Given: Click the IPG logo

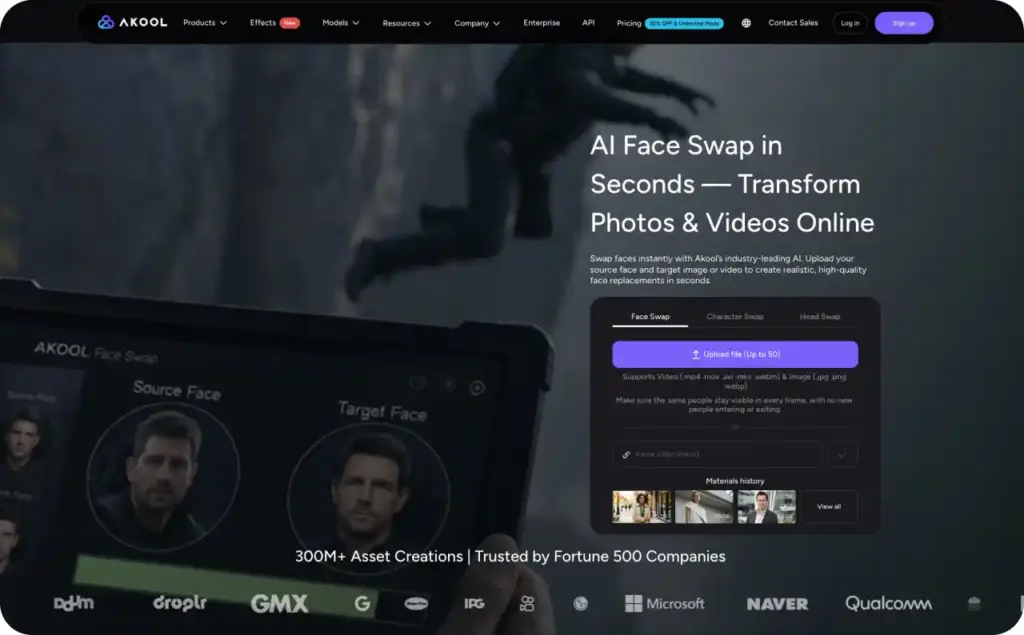Looking at the screenshot, I should coord(474,604).
